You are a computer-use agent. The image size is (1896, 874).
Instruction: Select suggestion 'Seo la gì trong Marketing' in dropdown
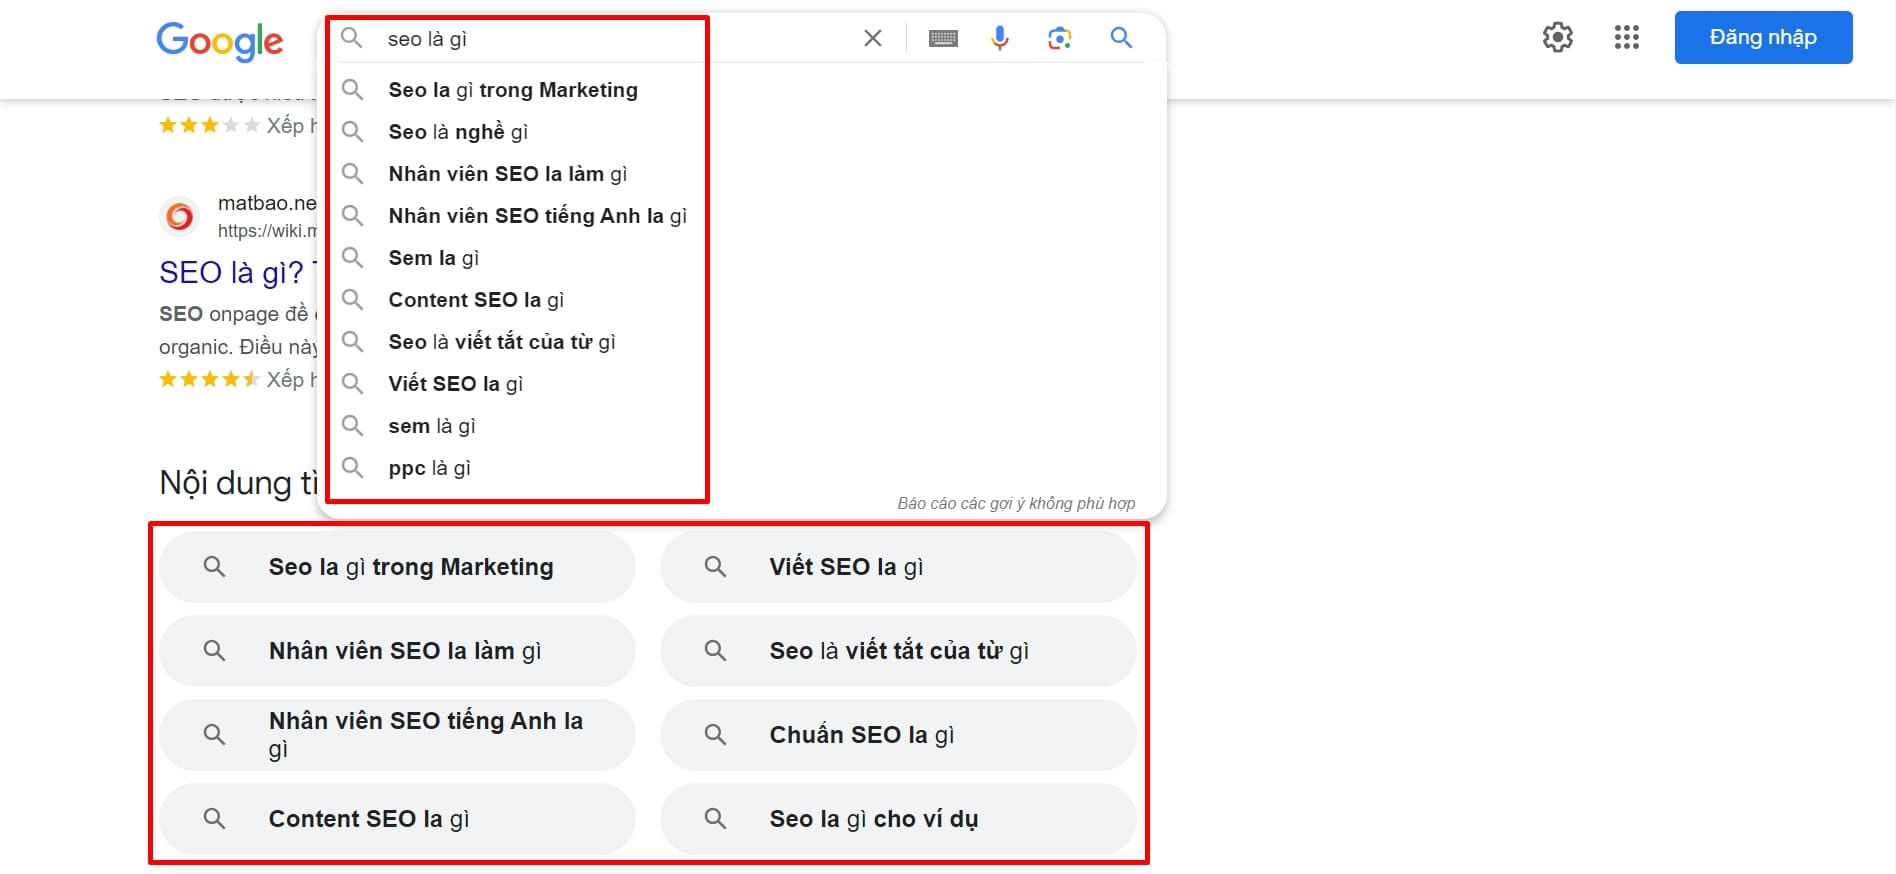pos(741,90)
